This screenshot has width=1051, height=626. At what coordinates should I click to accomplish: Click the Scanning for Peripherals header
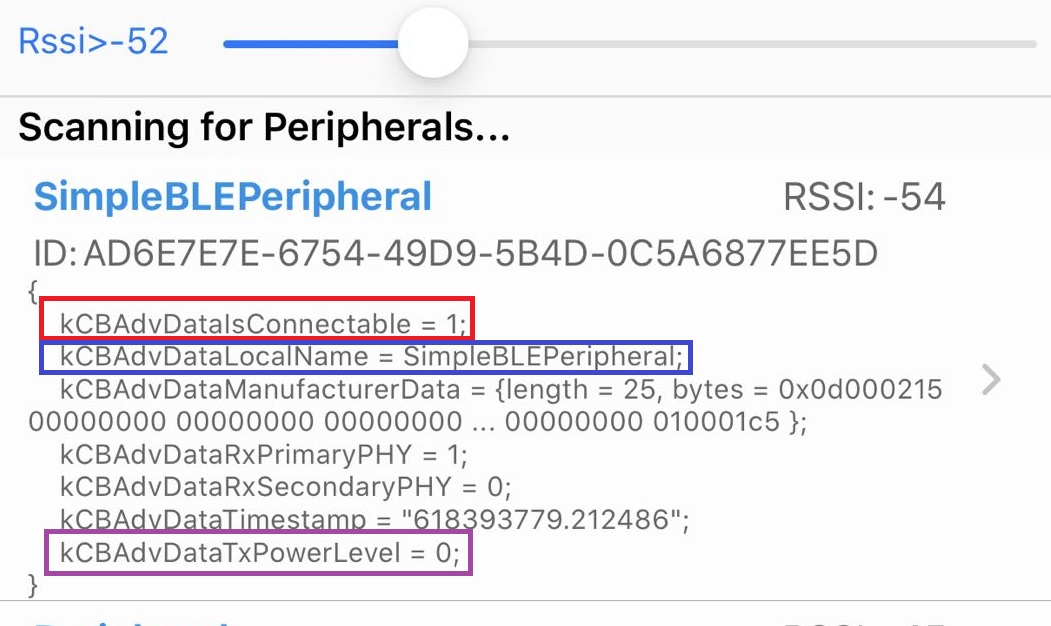[x=264, y=127]
